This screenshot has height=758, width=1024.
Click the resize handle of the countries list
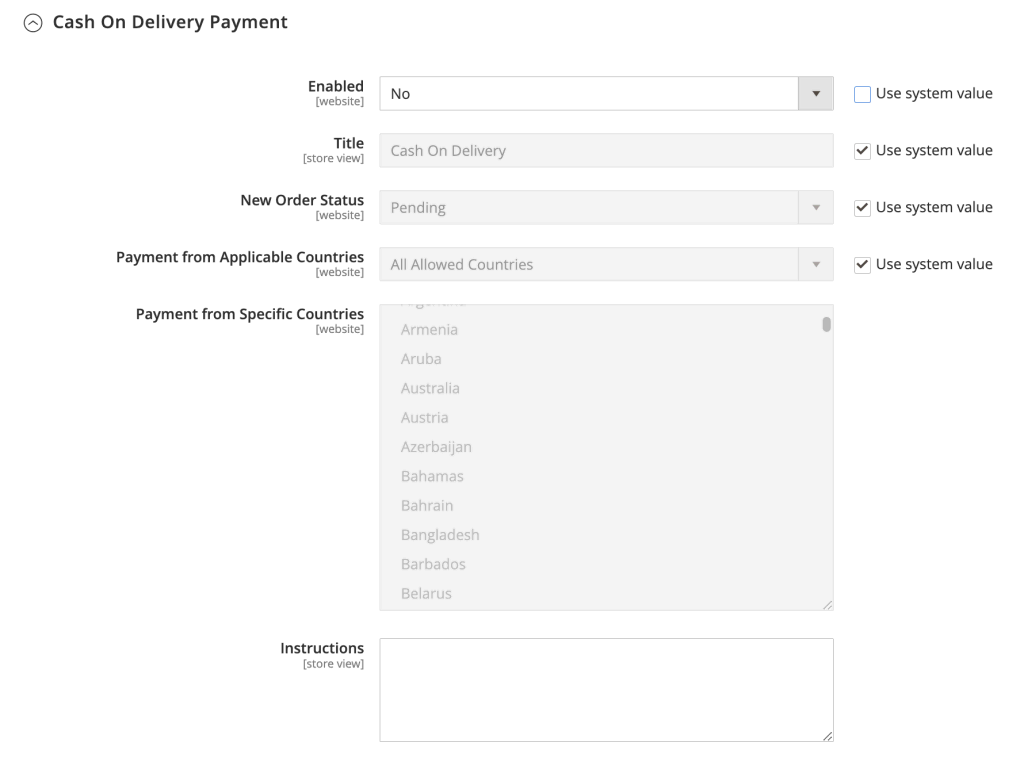coord(828,602)
